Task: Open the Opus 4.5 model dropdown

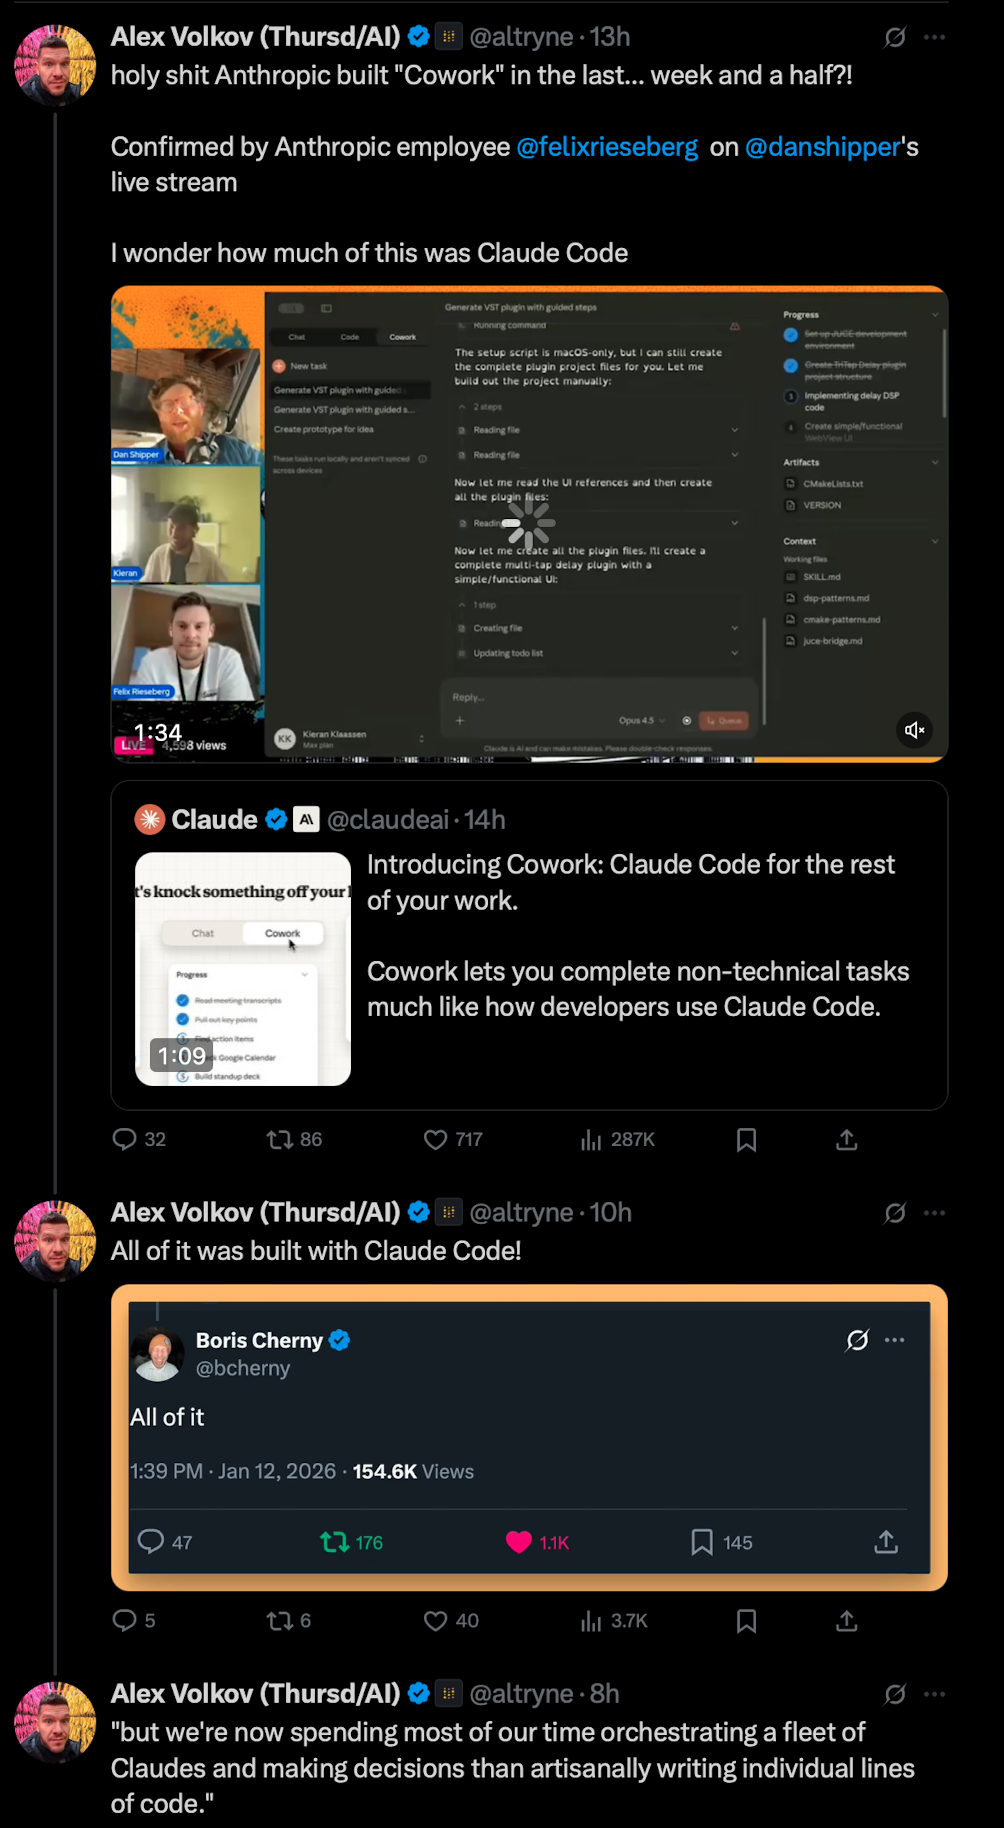Action: [644, 720]
